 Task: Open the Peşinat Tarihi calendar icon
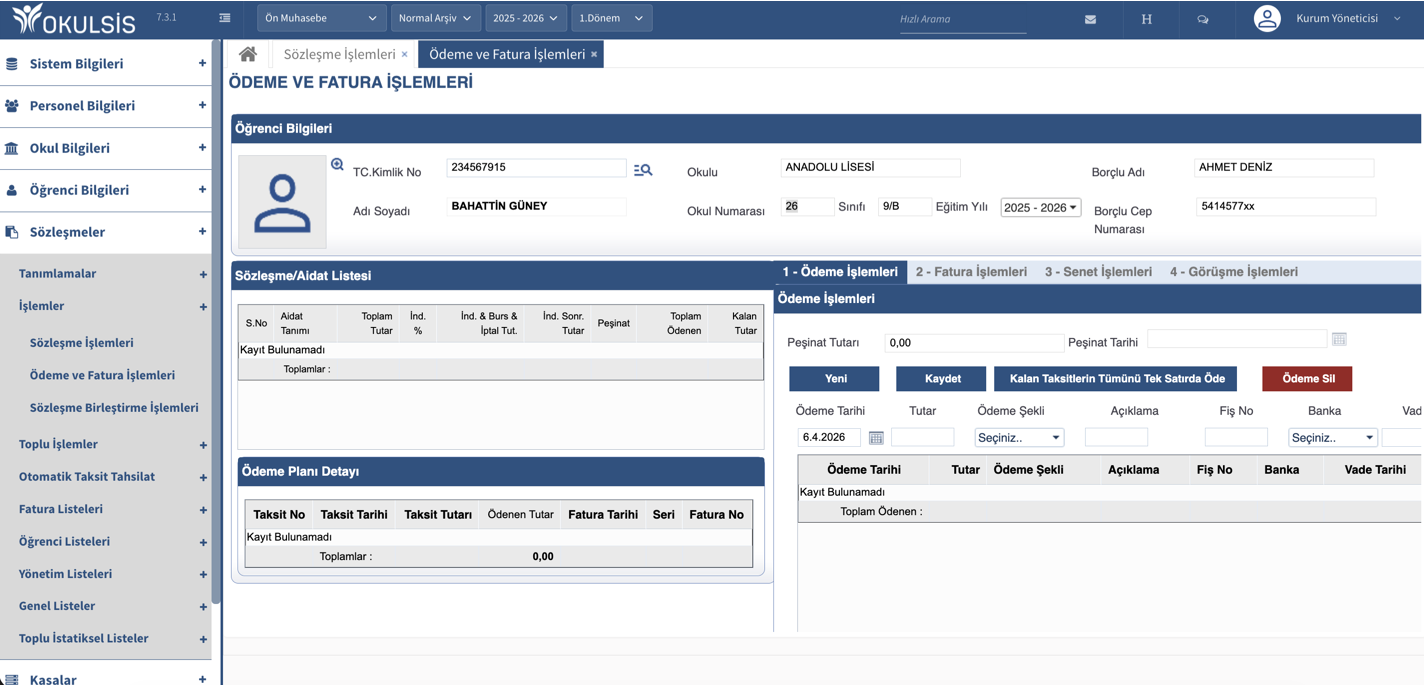coord(1339,340)
